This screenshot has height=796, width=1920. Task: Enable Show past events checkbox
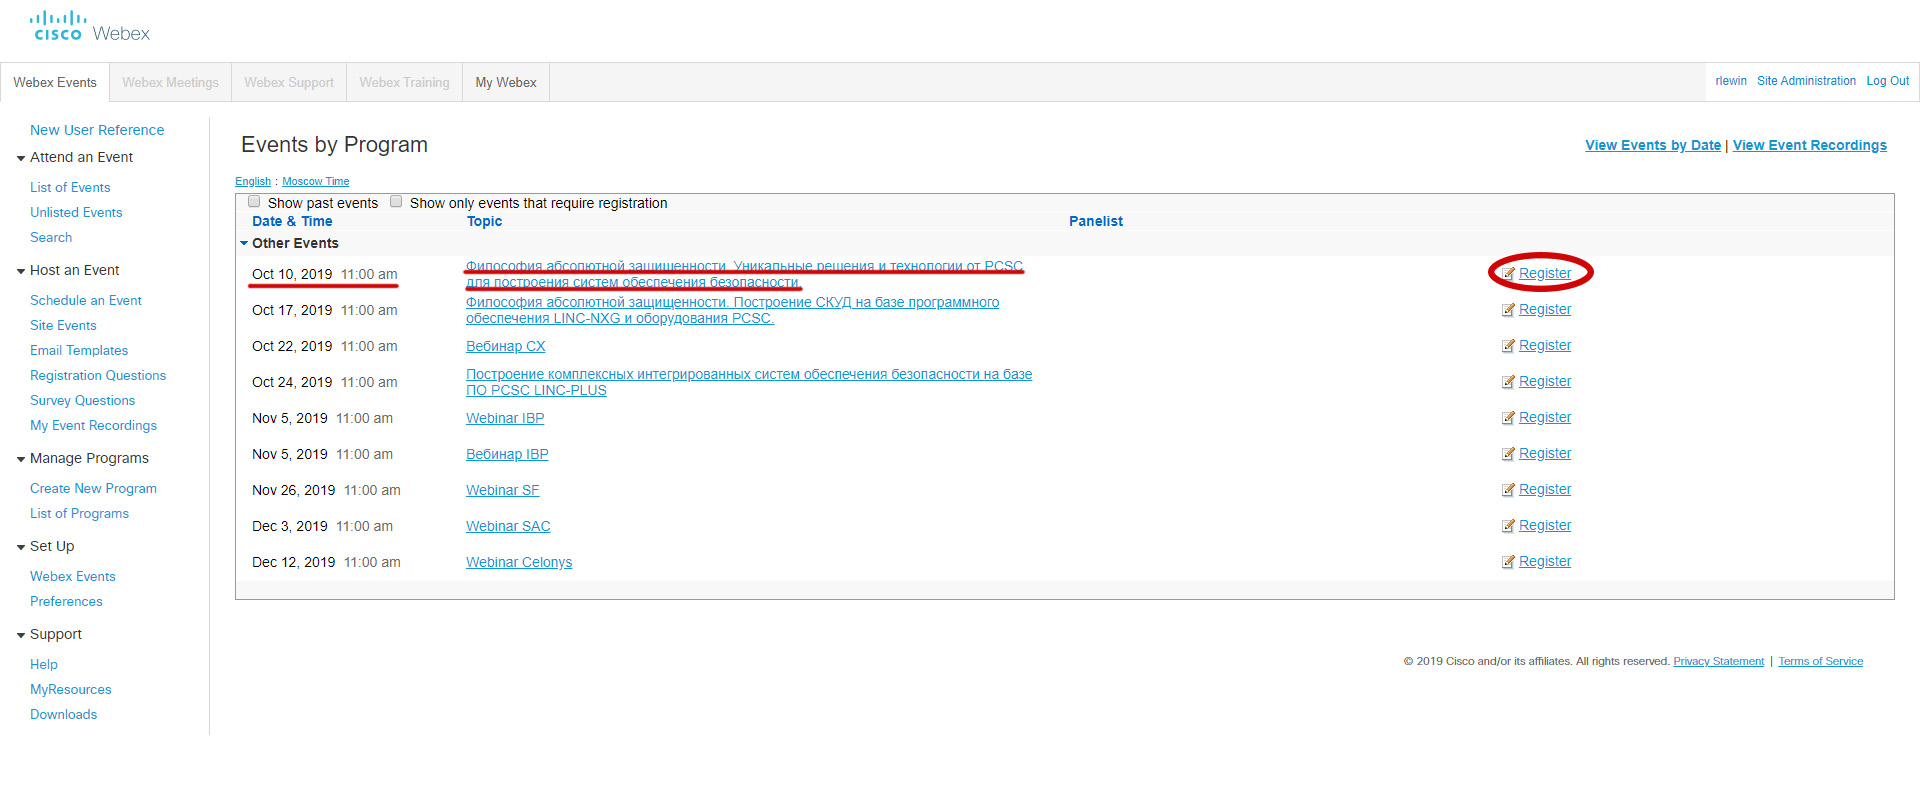pos(254,201)
